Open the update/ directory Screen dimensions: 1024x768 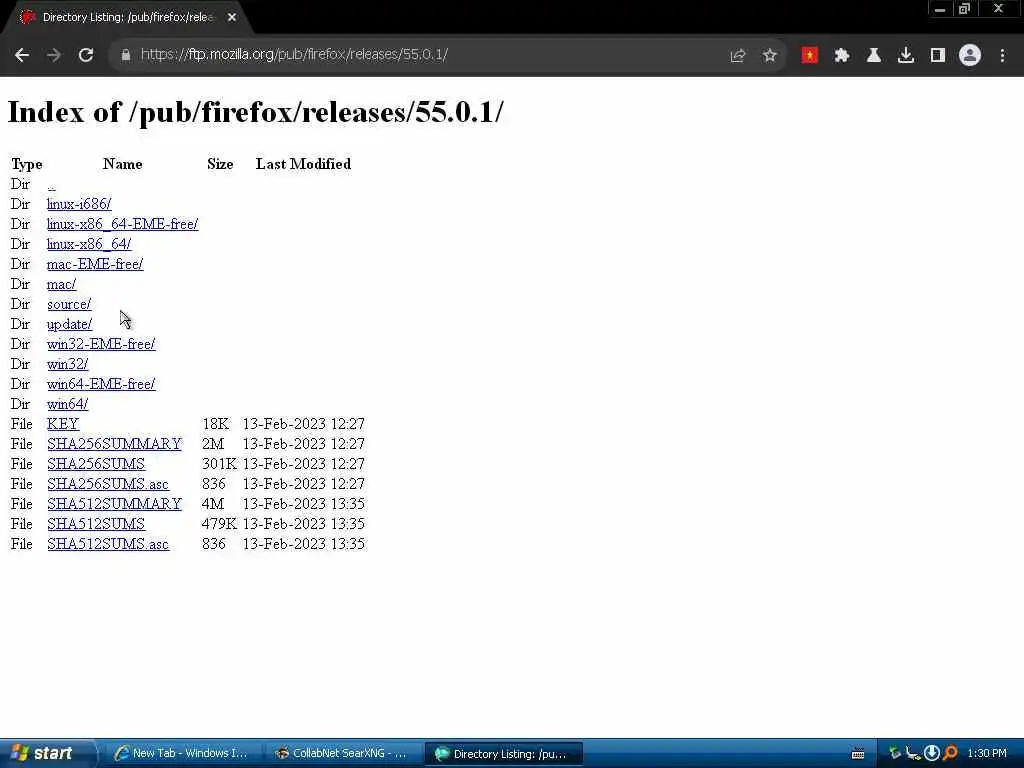pos(69,325)
